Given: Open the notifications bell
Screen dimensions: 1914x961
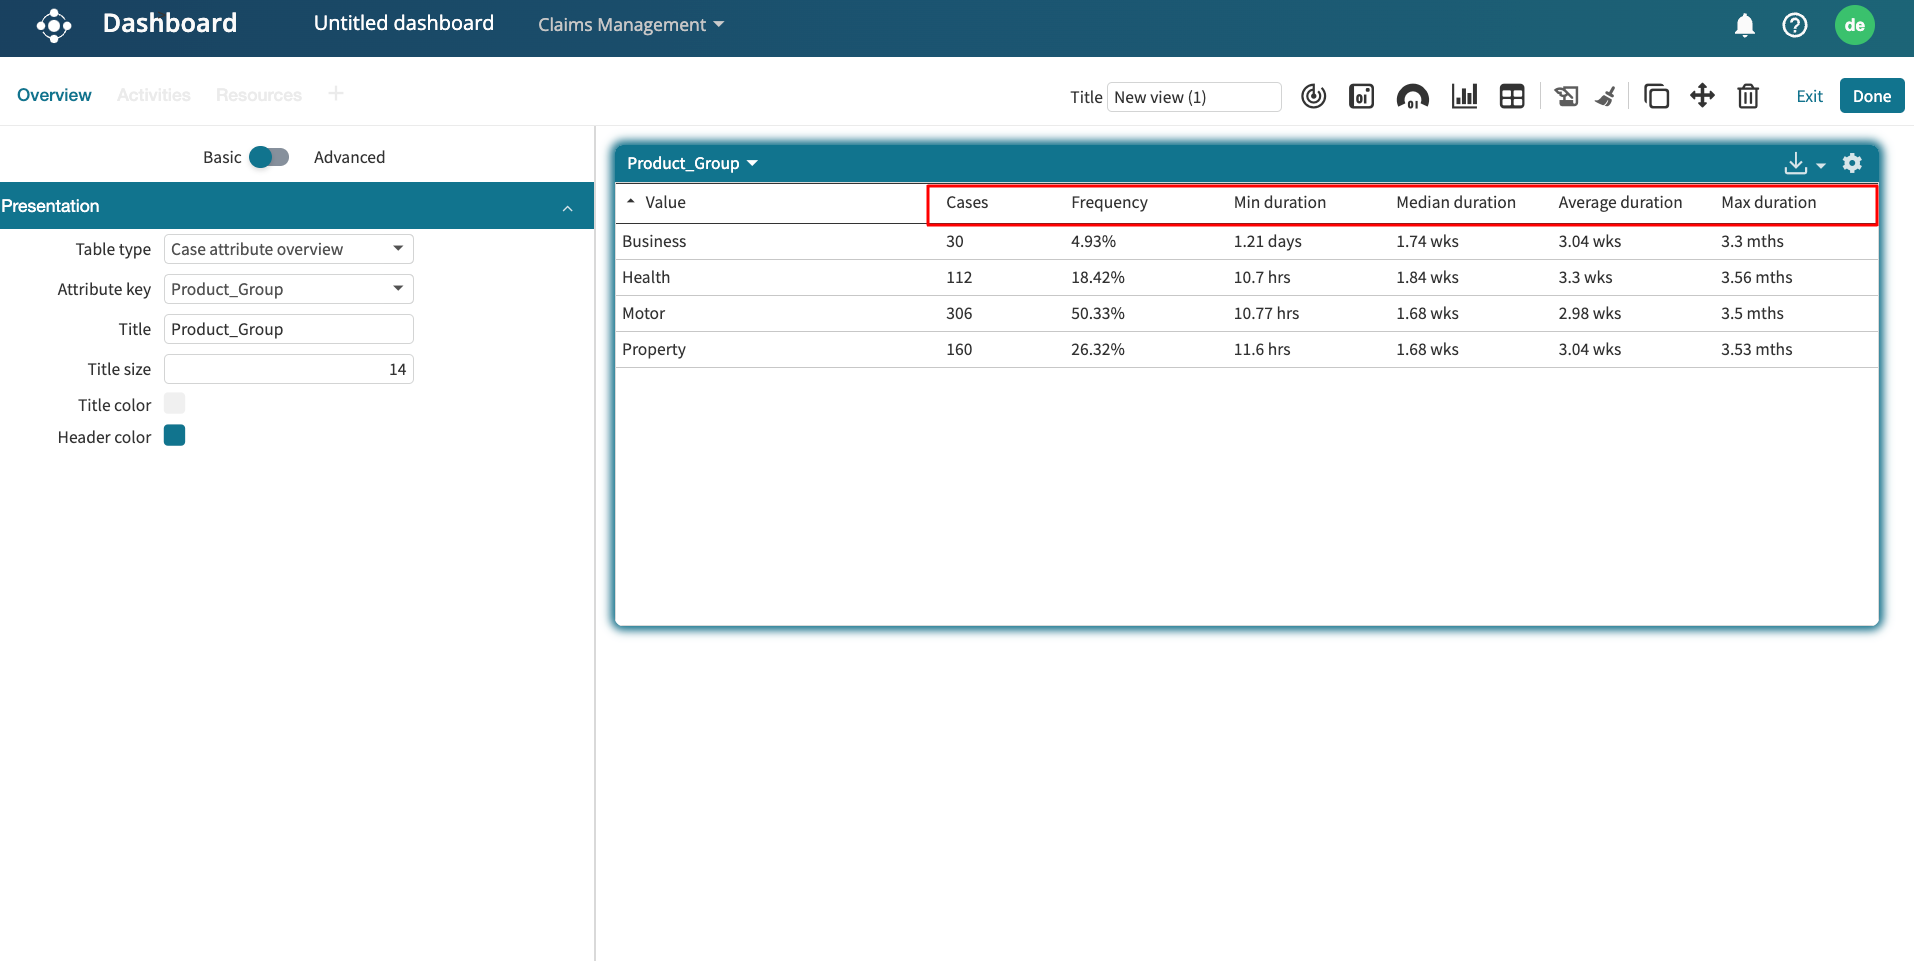Looking at the screenshot, I should pyautogui.click(x=1744, y=25).
